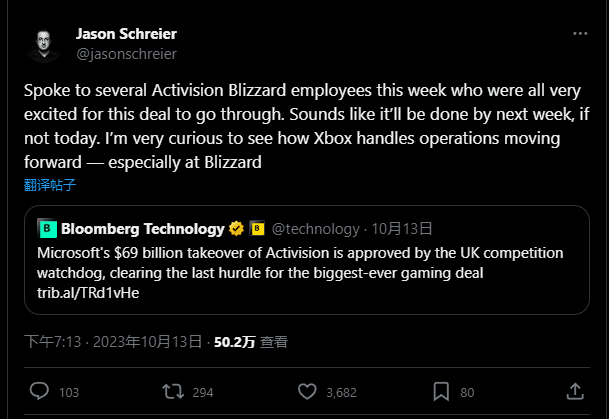The height and width of the screenshot is (419, 609).
Task: Open Jason Schreier's profile avatar
Action: click(42, 43)
